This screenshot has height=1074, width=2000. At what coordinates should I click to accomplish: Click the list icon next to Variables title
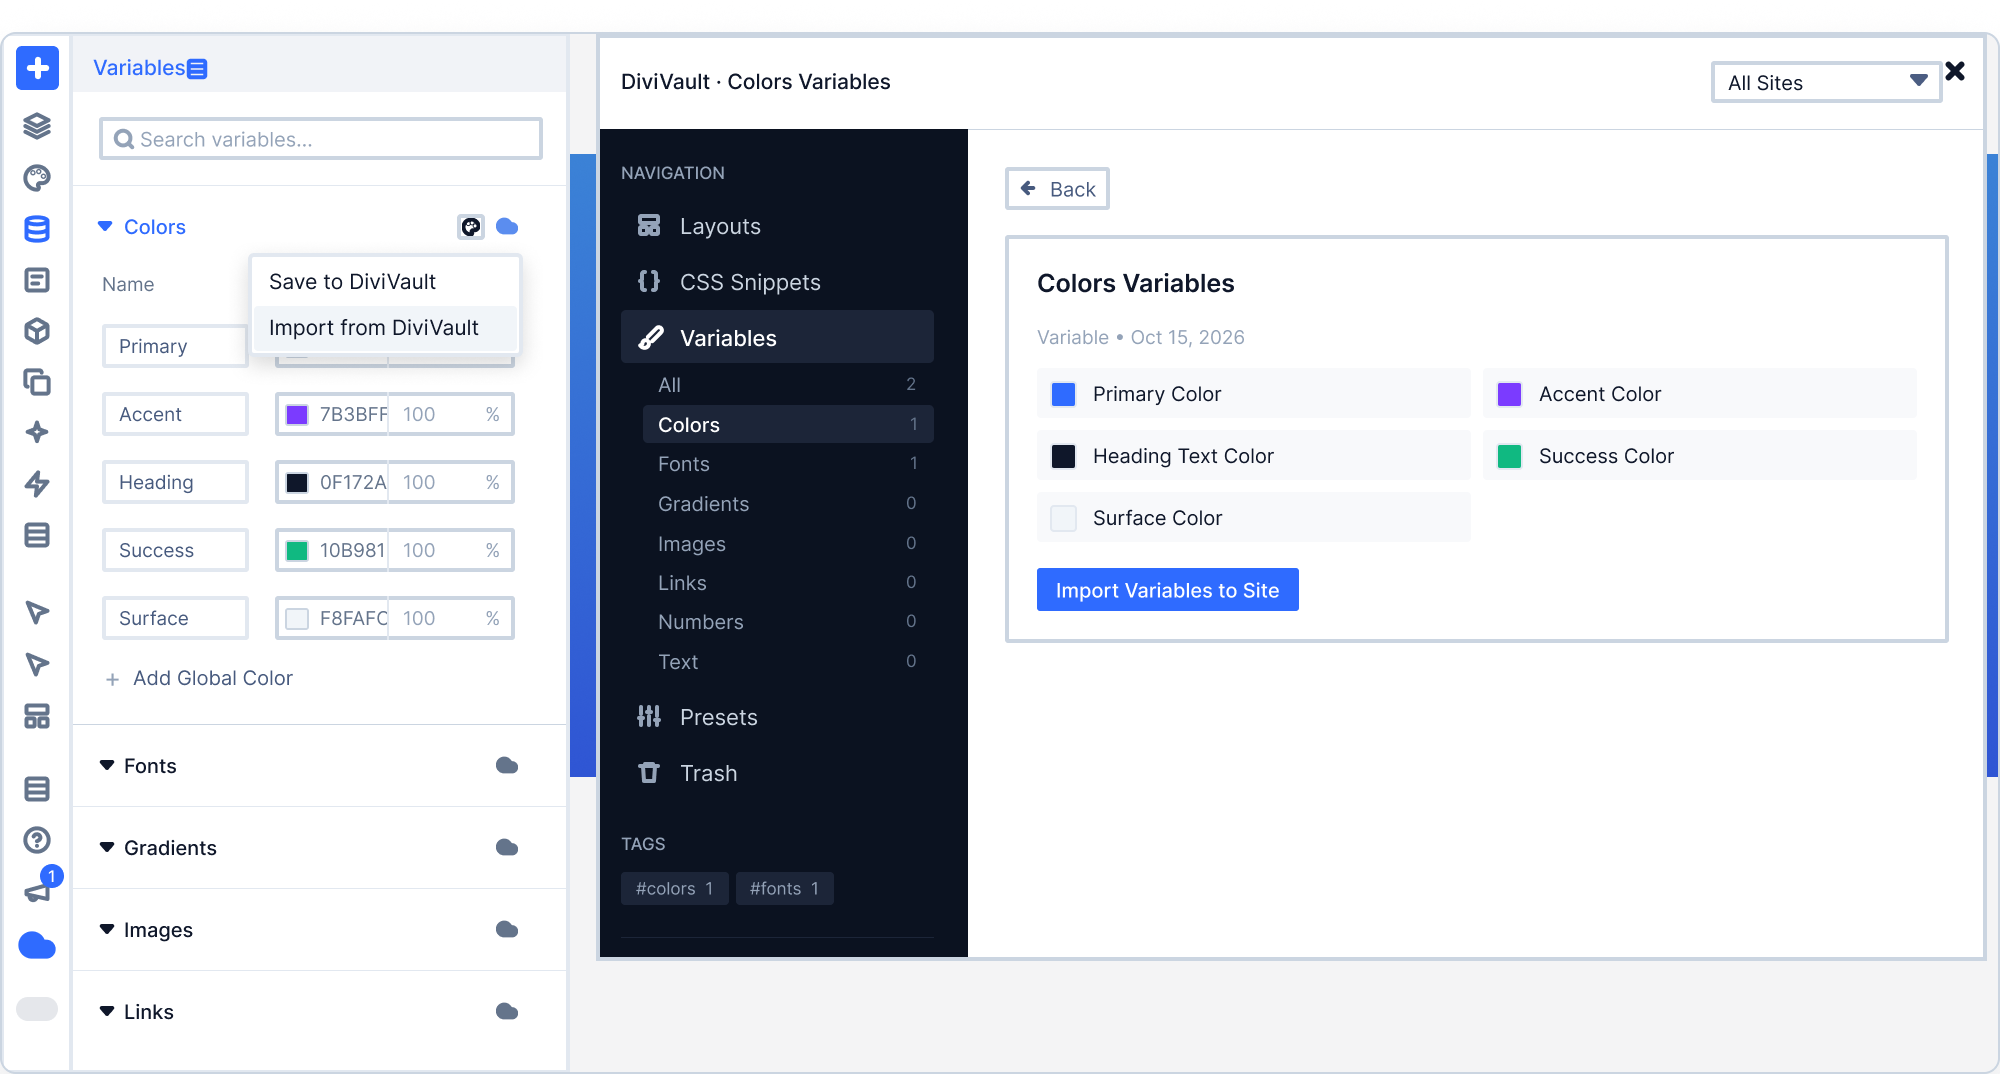pos(197,69)
